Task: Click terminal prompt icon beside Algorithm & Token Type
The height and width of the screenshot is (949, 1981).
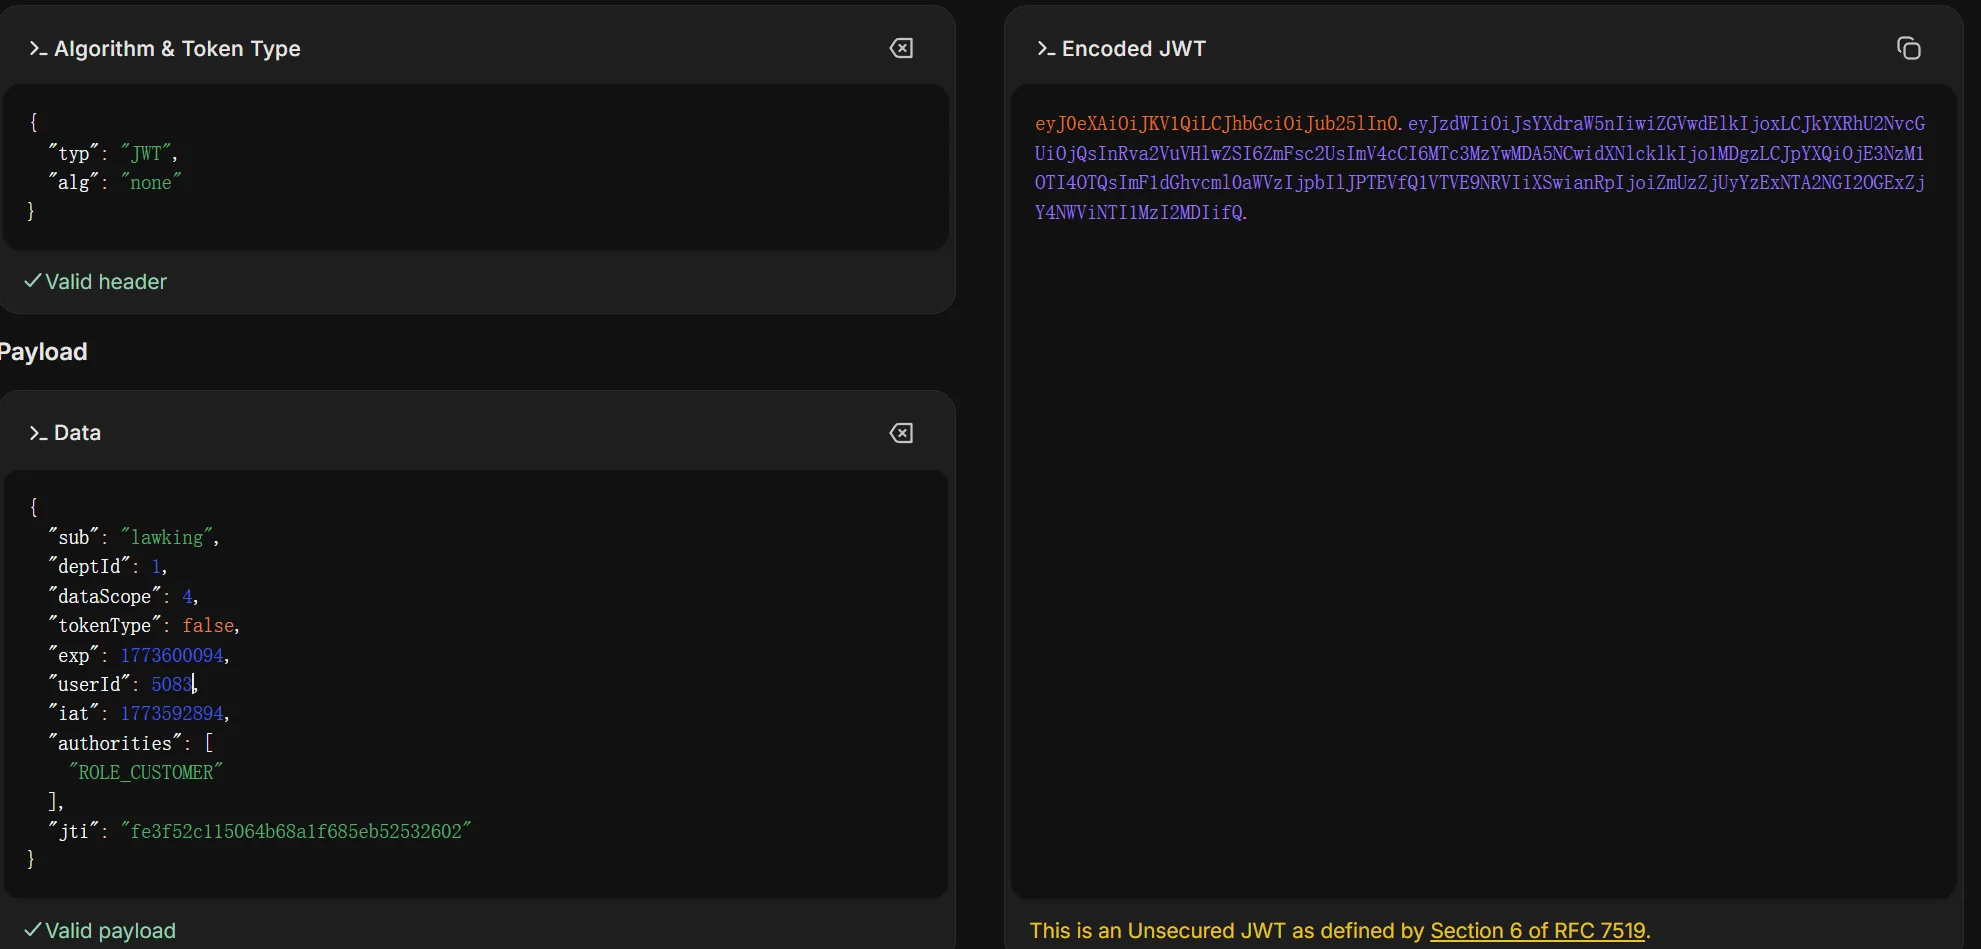Action: pyautogui.click(x=38, y=49)
